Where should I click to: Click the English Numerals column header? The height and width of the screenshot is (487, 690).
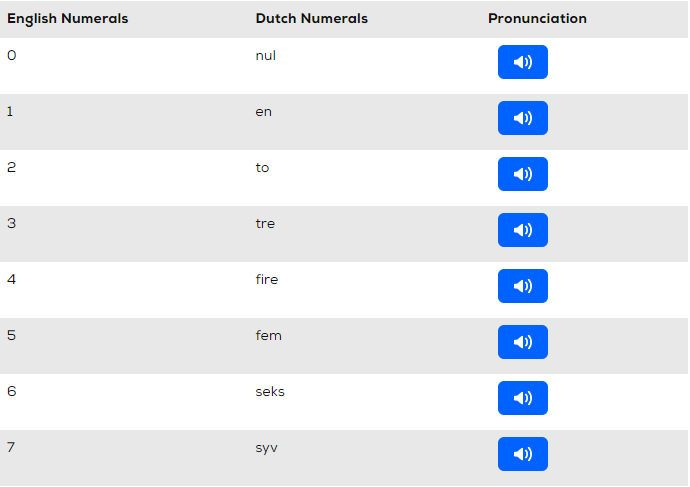pyautogui.click(x=68, y=18)
